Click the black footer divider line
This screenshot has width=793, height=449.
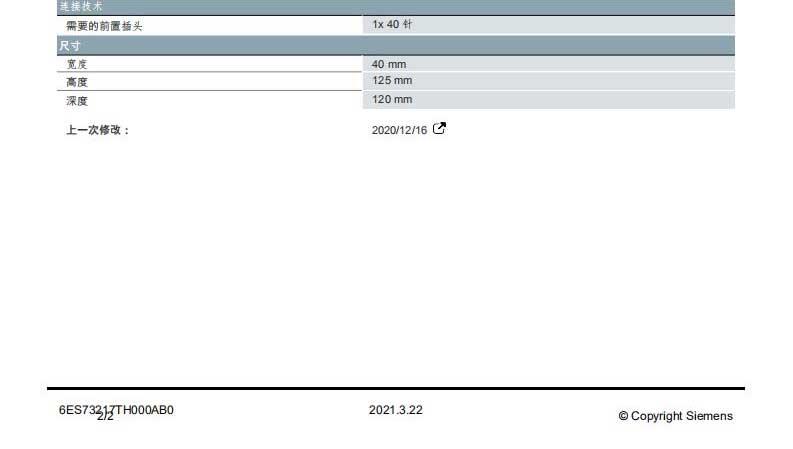(x=395, y=388)
